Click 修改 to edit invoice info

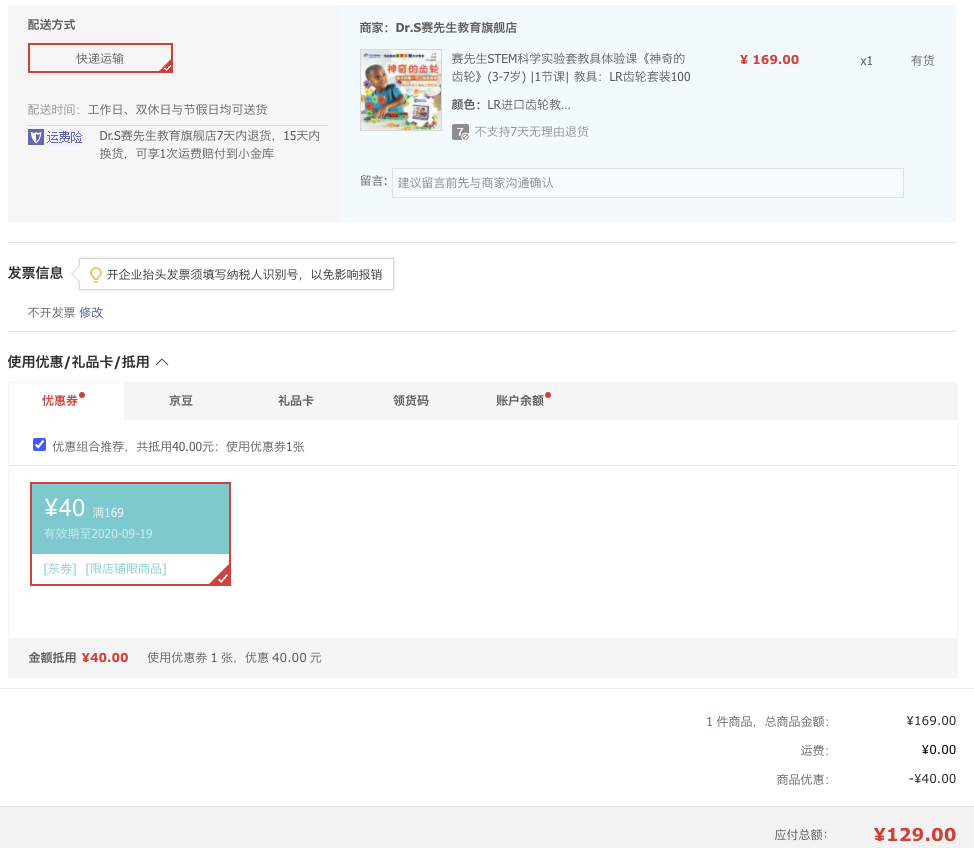pos(91,312)
